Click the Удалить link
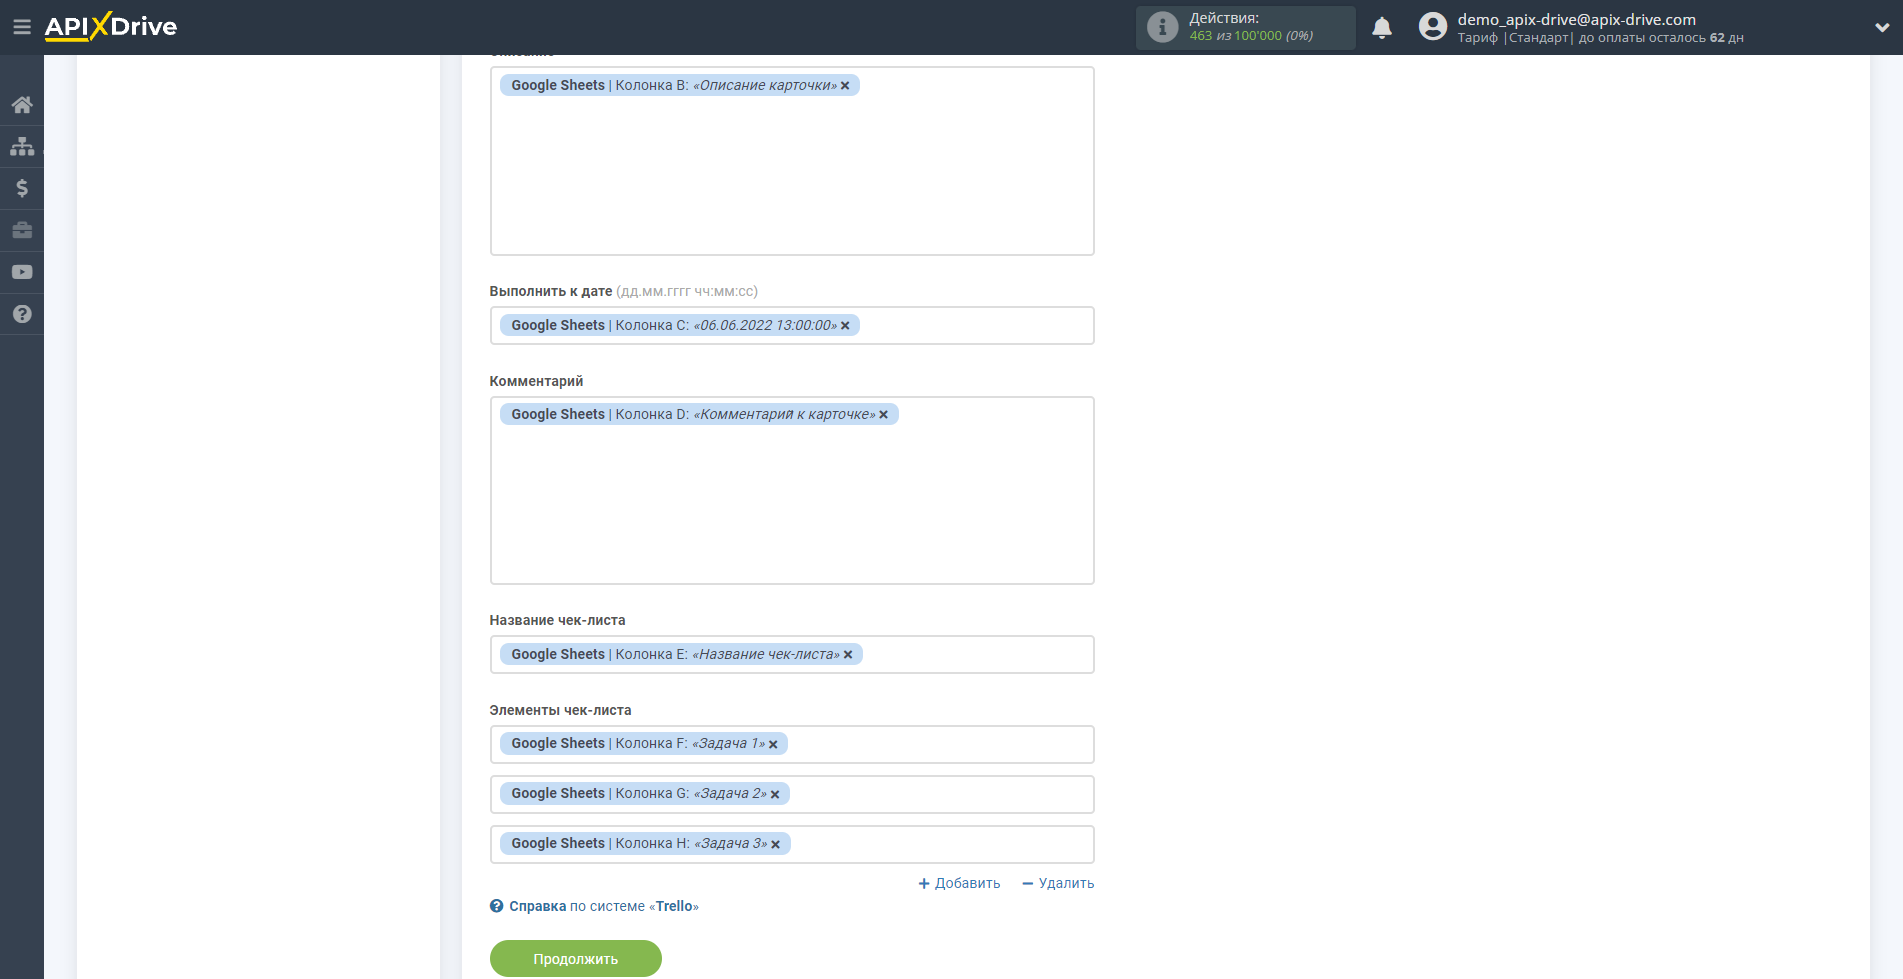Viewport: 1903px width, 979px height. coord(1058,883)
